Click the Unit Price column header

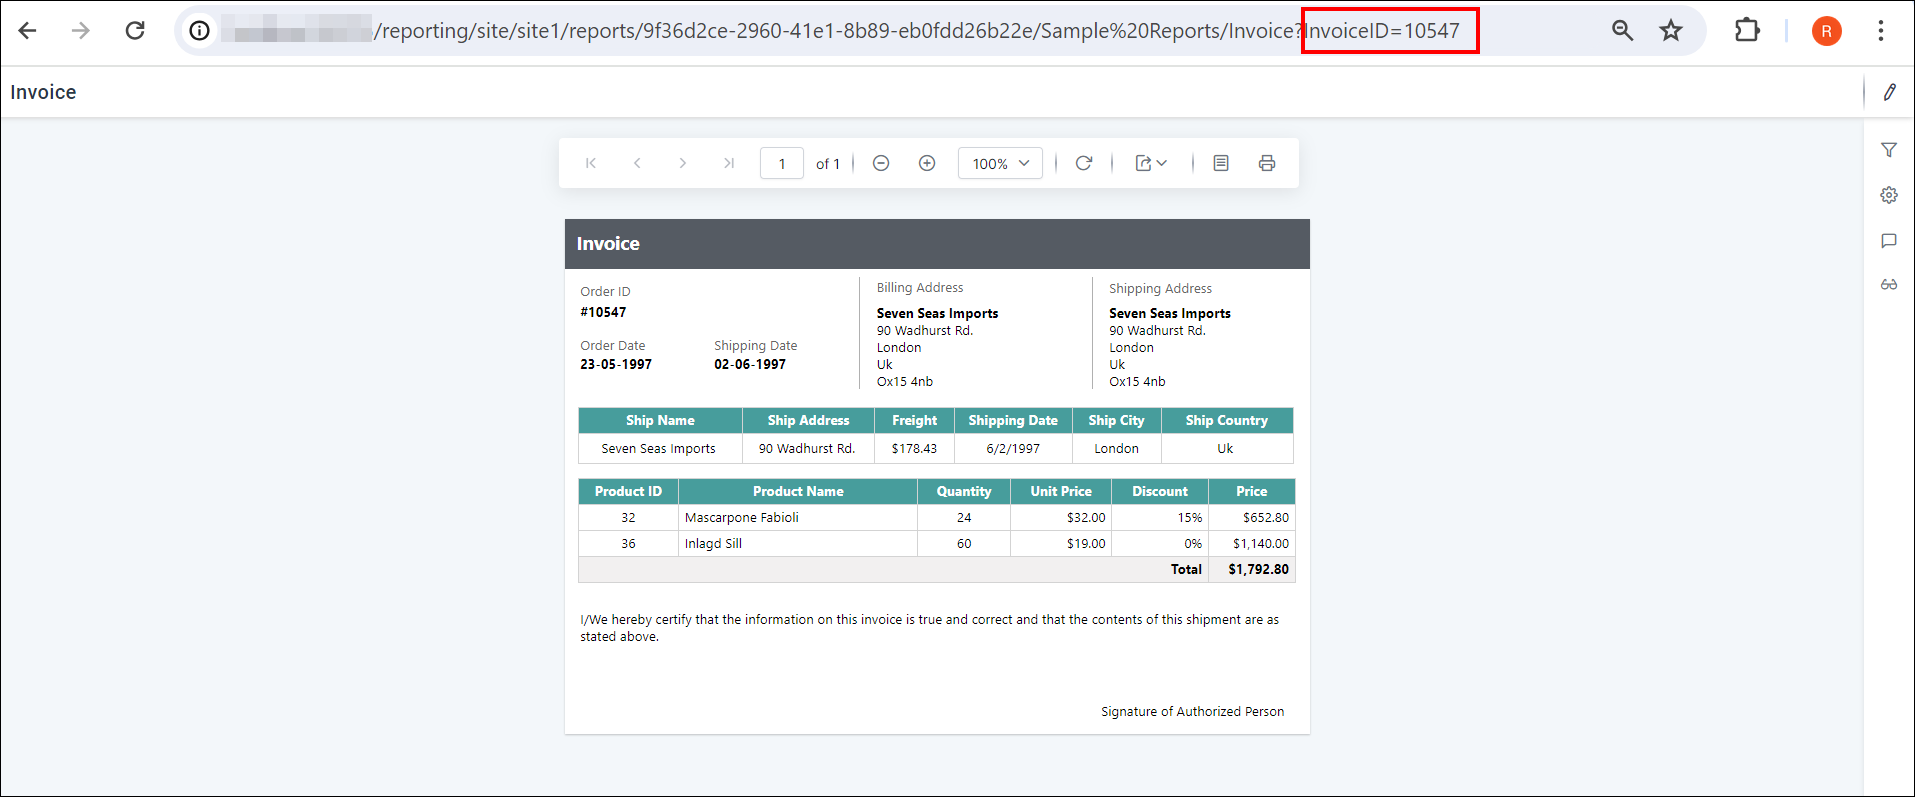1061,491
